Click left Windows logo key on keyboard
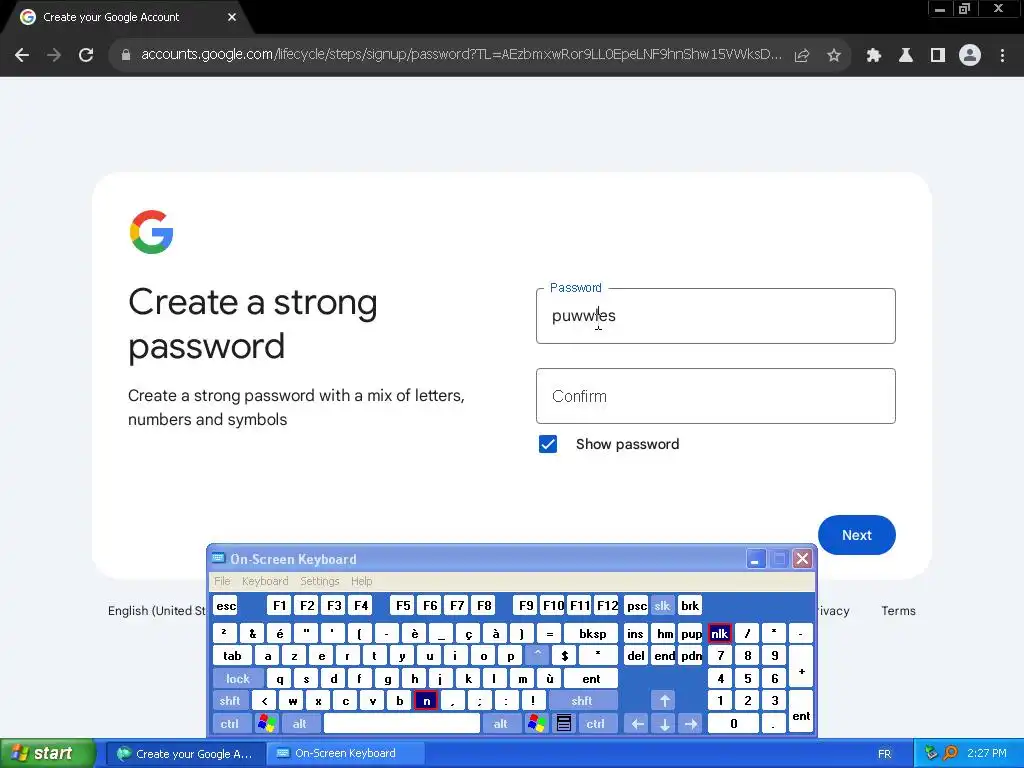This screenshot has height=768, width=1024. point(266,724)
